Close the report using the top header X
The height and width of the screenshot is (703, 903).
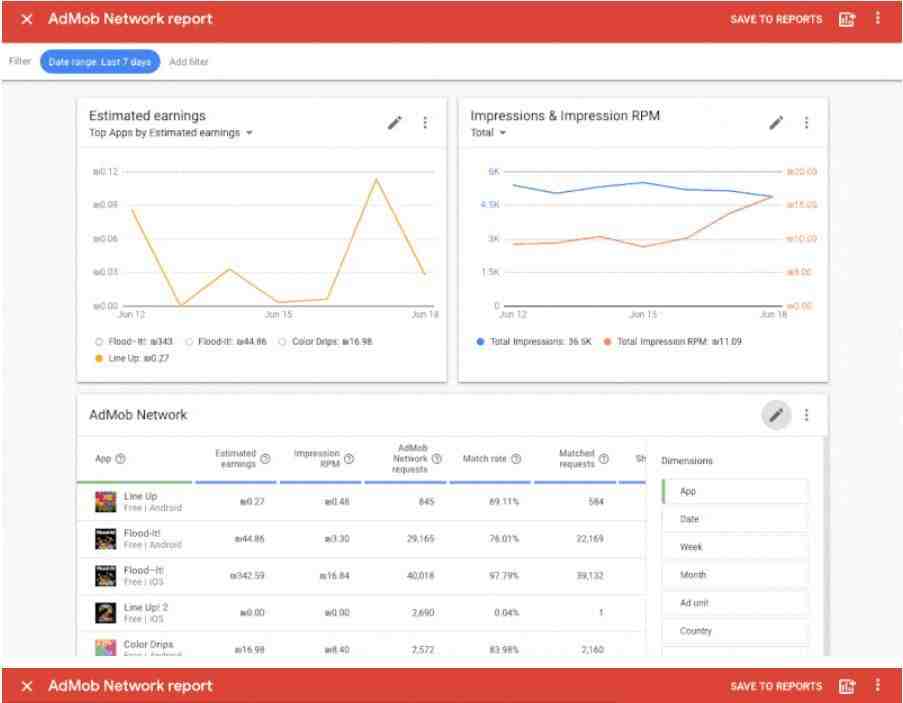tap(26, 19)
